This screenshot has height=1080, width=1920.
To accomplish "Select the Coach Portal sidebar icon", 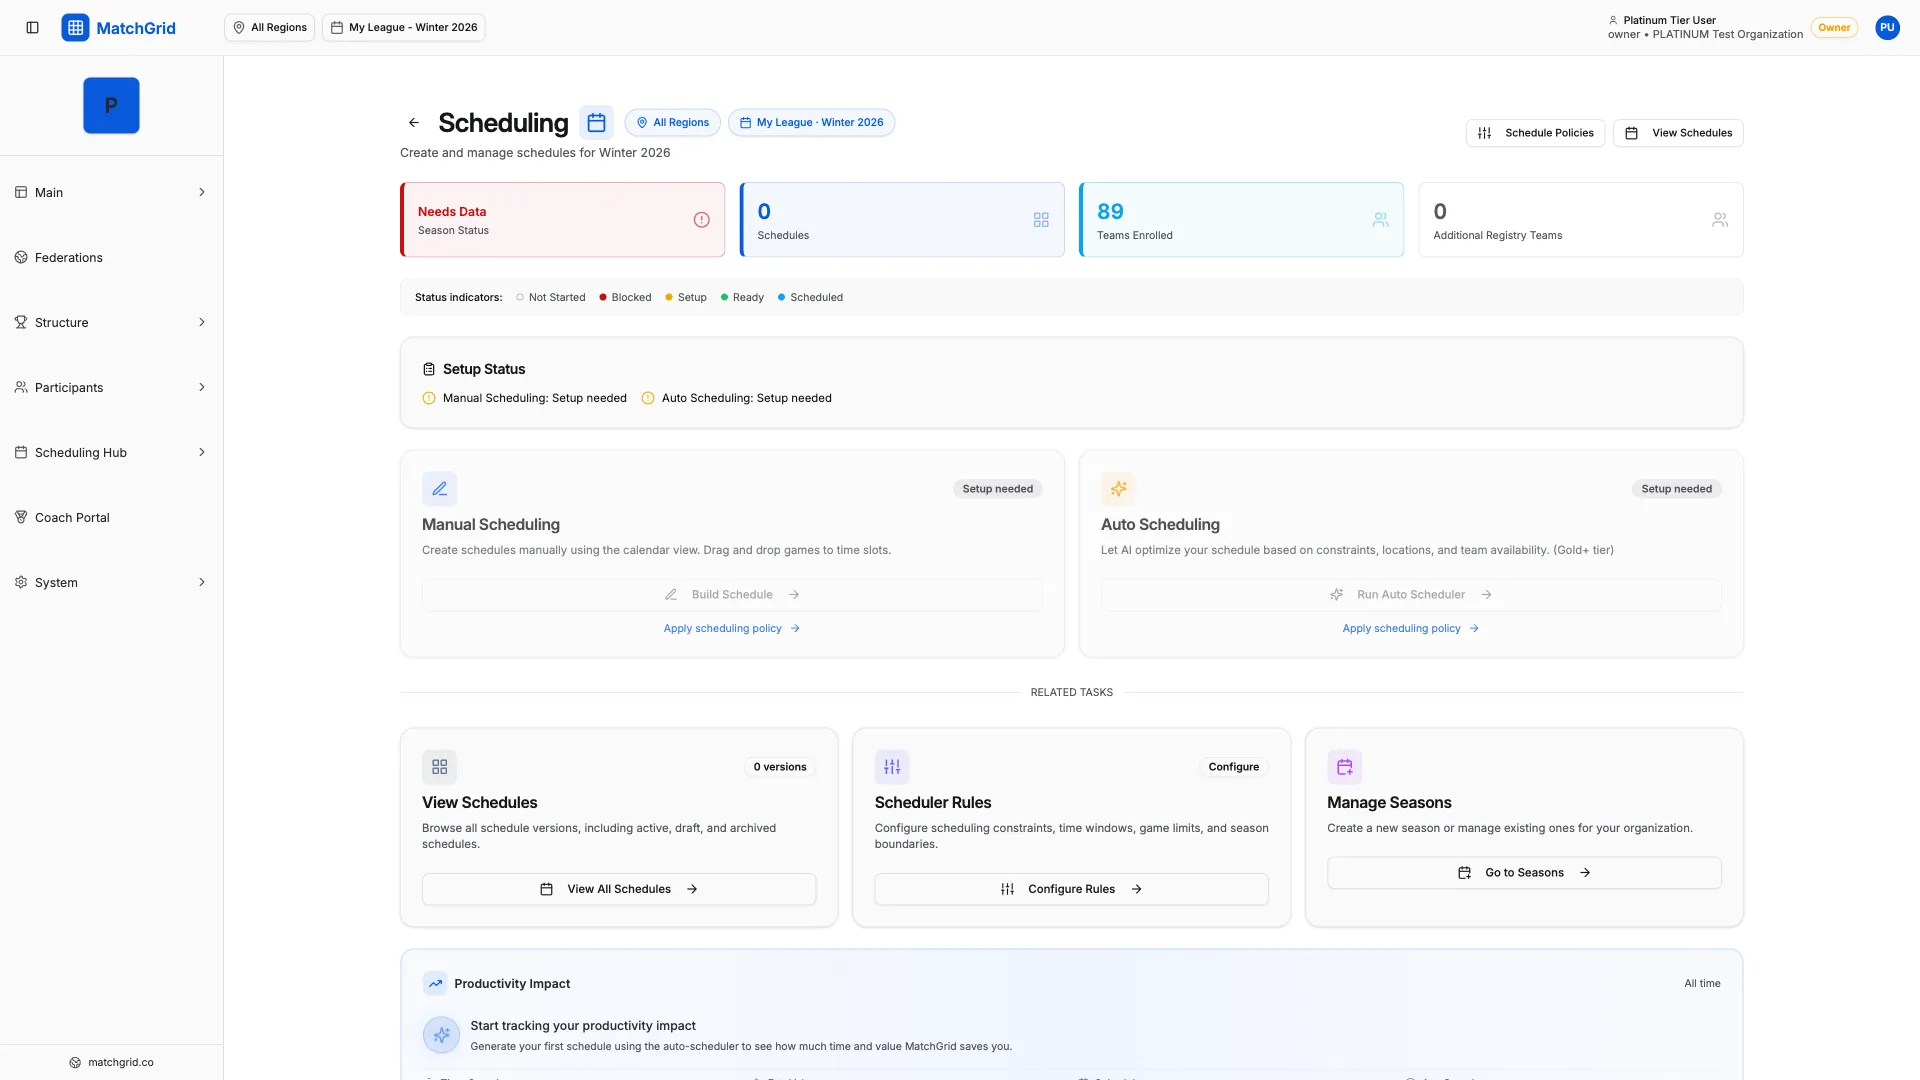I will 22,517.
